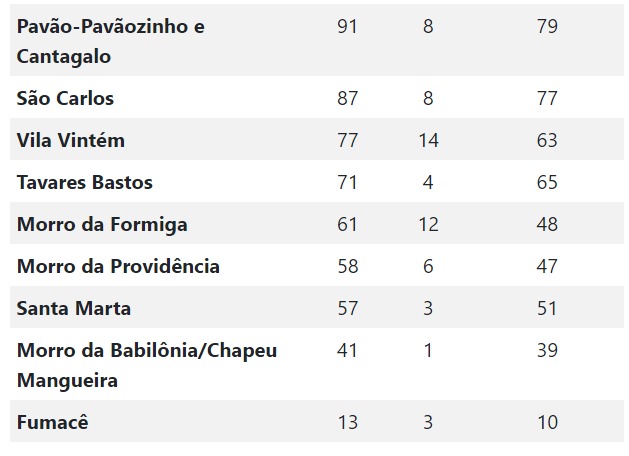Select the Tavares Bastos row name
Image resolution: width=629 pixels, height=456 pixels.
(x=85, y=182)
